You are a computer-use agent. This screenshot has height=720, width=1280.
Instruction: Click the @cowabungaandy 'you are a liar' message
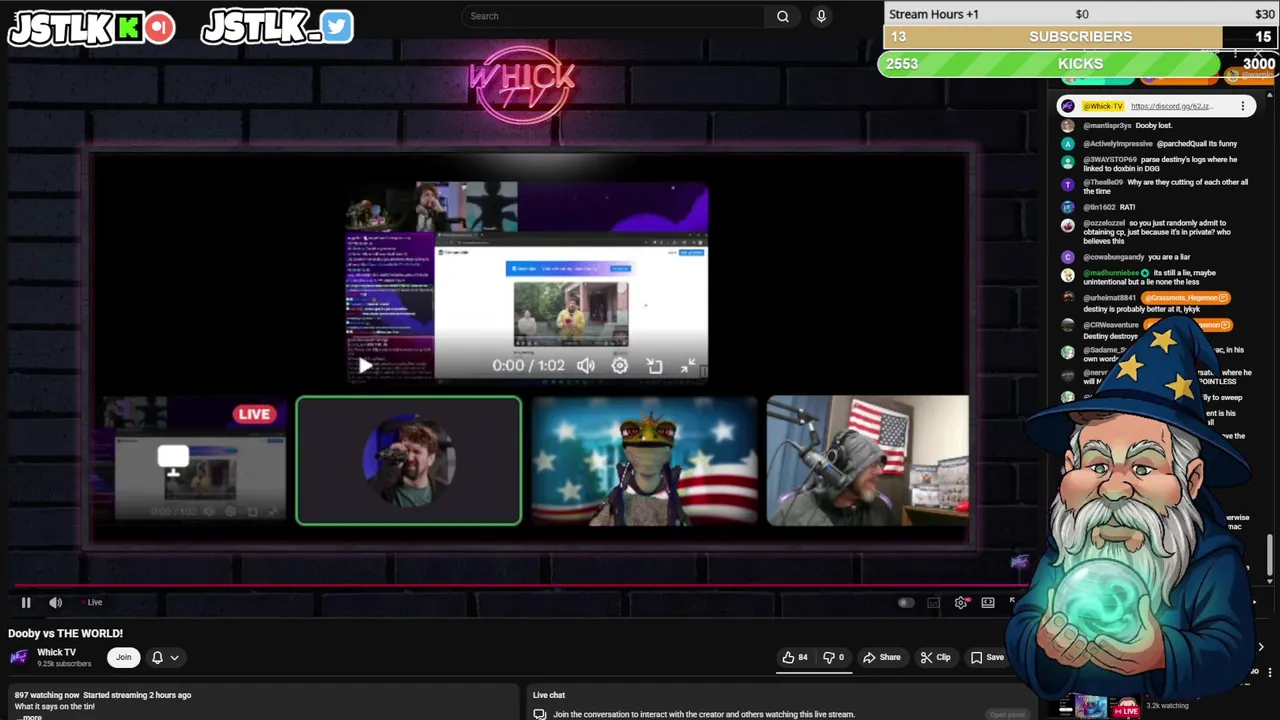tap(1136, 257)
